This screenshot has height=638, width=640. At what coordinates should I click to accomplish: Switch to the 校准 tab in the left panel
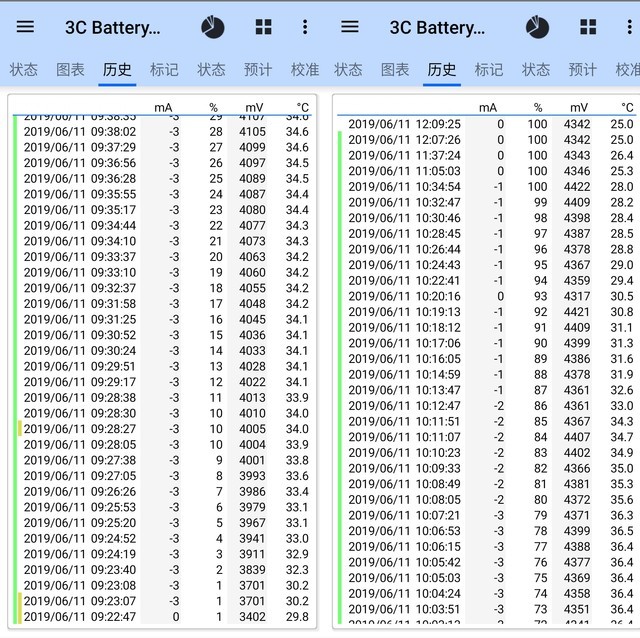(x=304, y=69)
